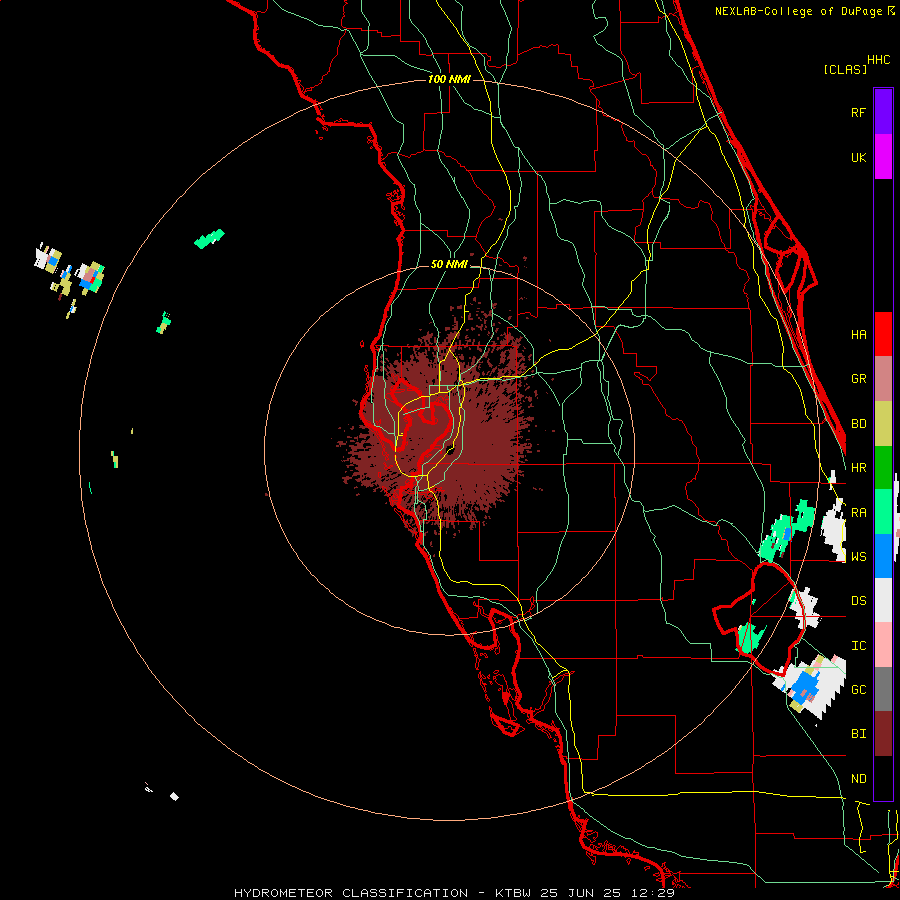
Task: Click the GC legend label
Action: [x=858, y=689]
